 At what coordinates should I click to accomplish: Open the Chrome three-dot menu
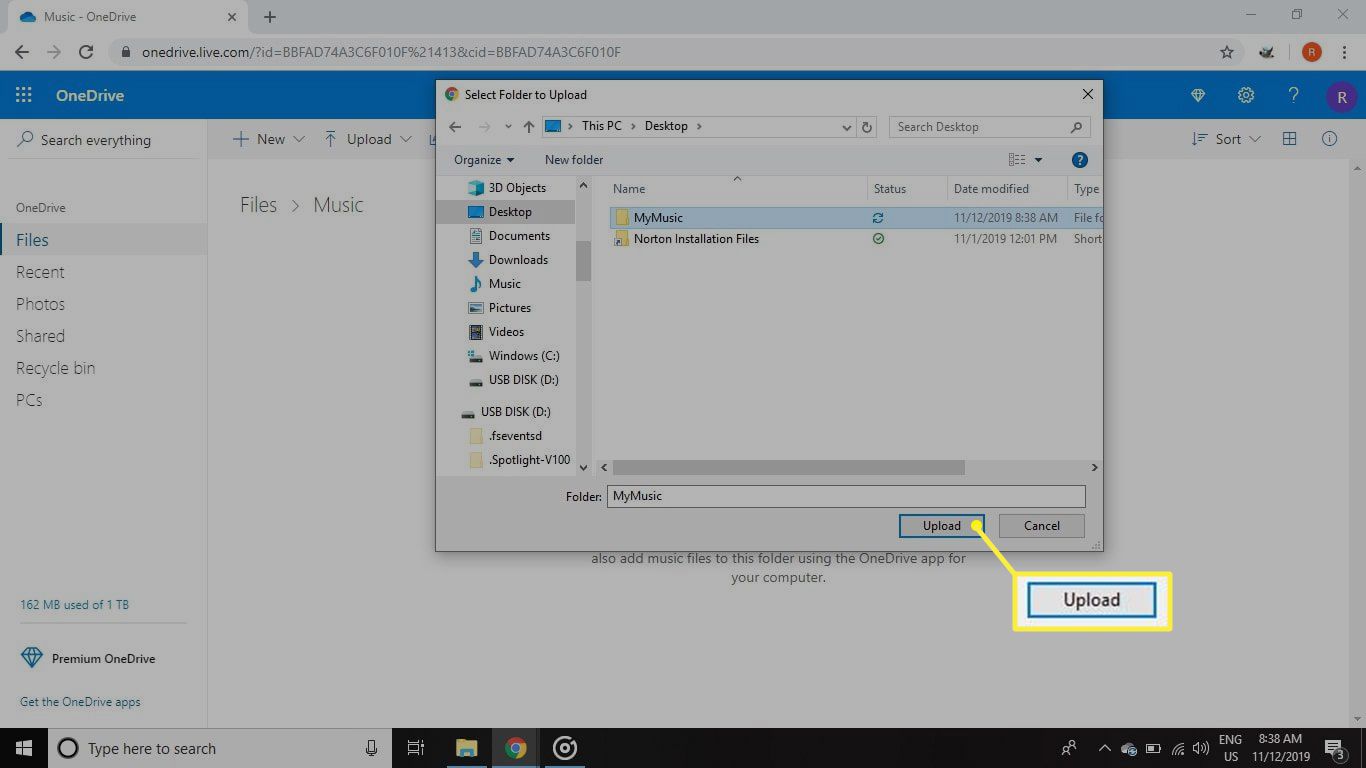(1345, 52)
